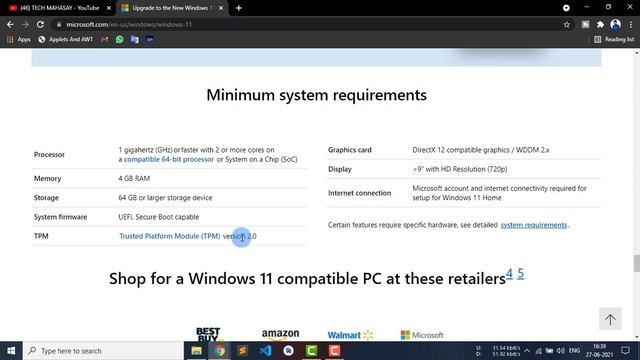Open the Trusted Platform Module (TPM) link
The height and width of the screenshot is (360, 640).
(170, 236)
